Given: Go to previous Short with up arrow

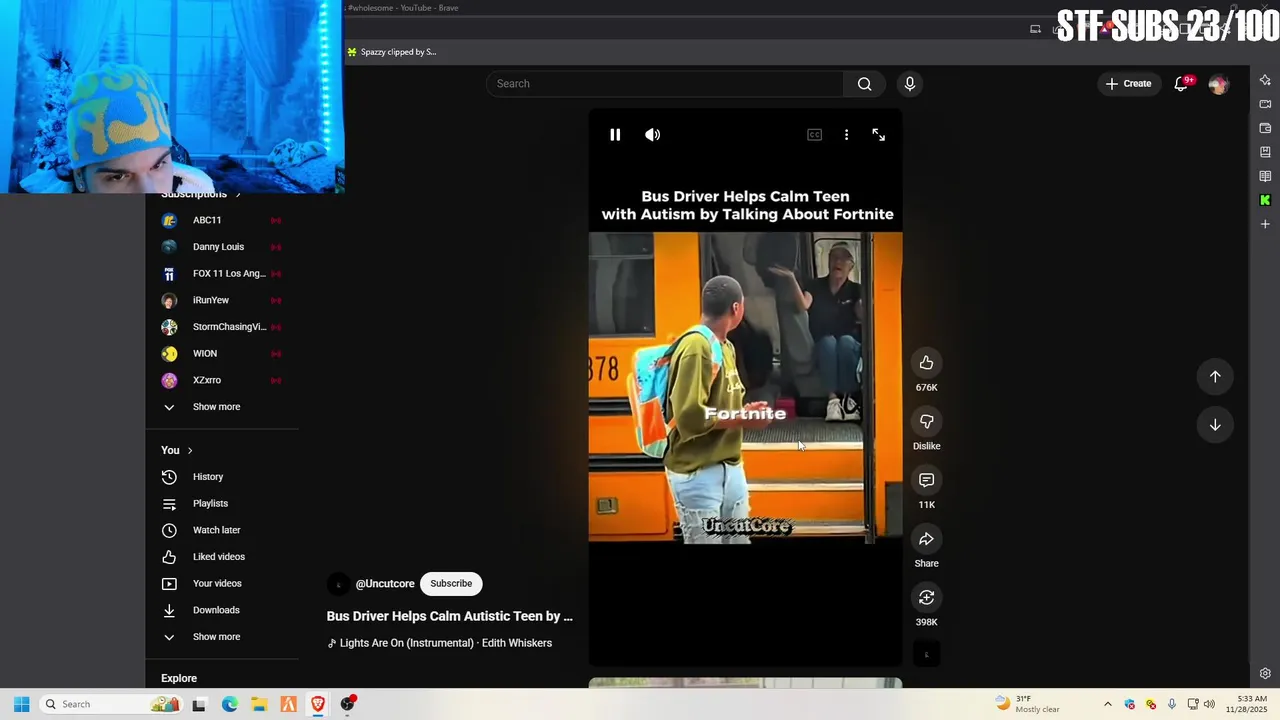Looking at the screenshot, I should (1215, 377).
